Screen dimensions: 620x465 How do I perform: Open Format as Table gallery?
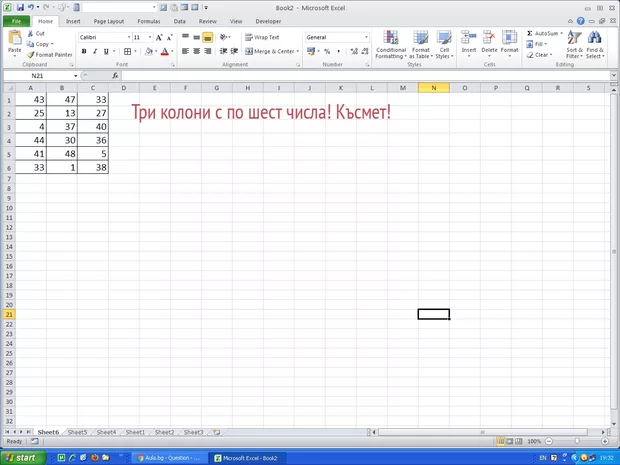click(x=421, y=45)
